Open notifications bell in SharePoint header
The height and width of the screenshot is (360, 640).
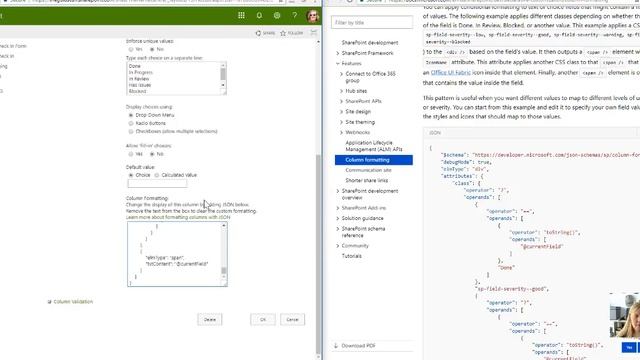(259, 16)
